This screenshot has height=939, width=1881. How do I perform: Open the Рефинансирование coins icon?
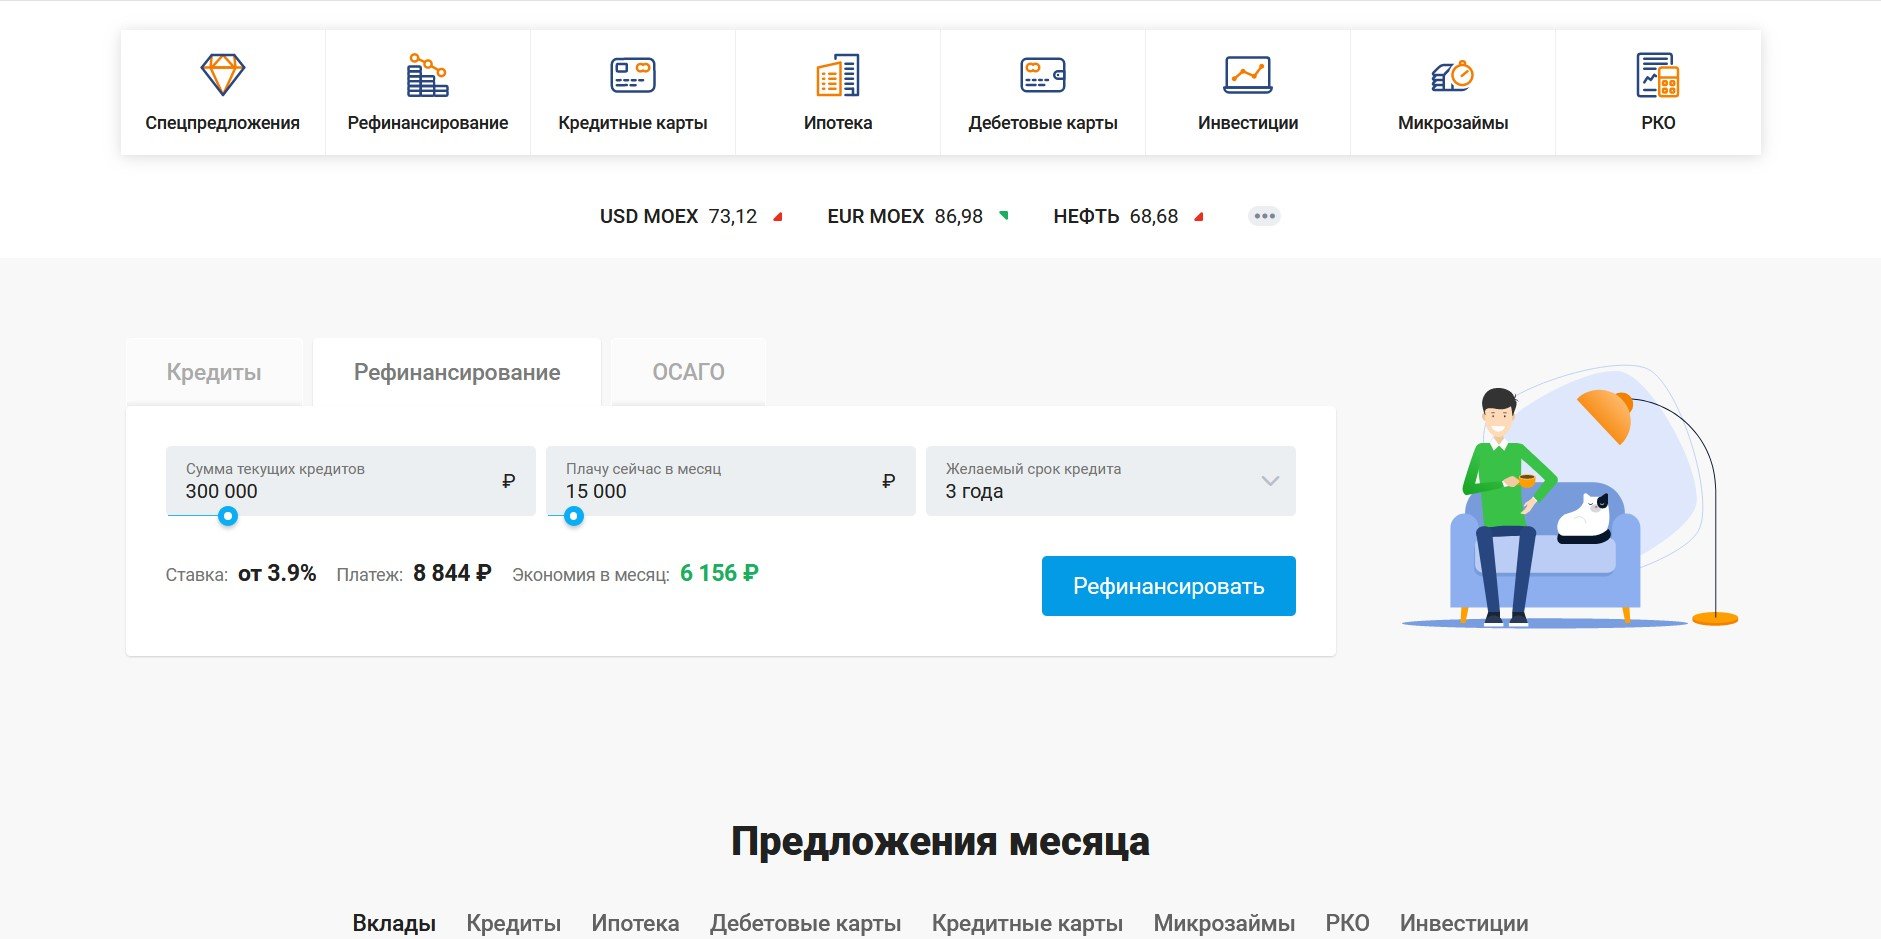tap(427, 75)
